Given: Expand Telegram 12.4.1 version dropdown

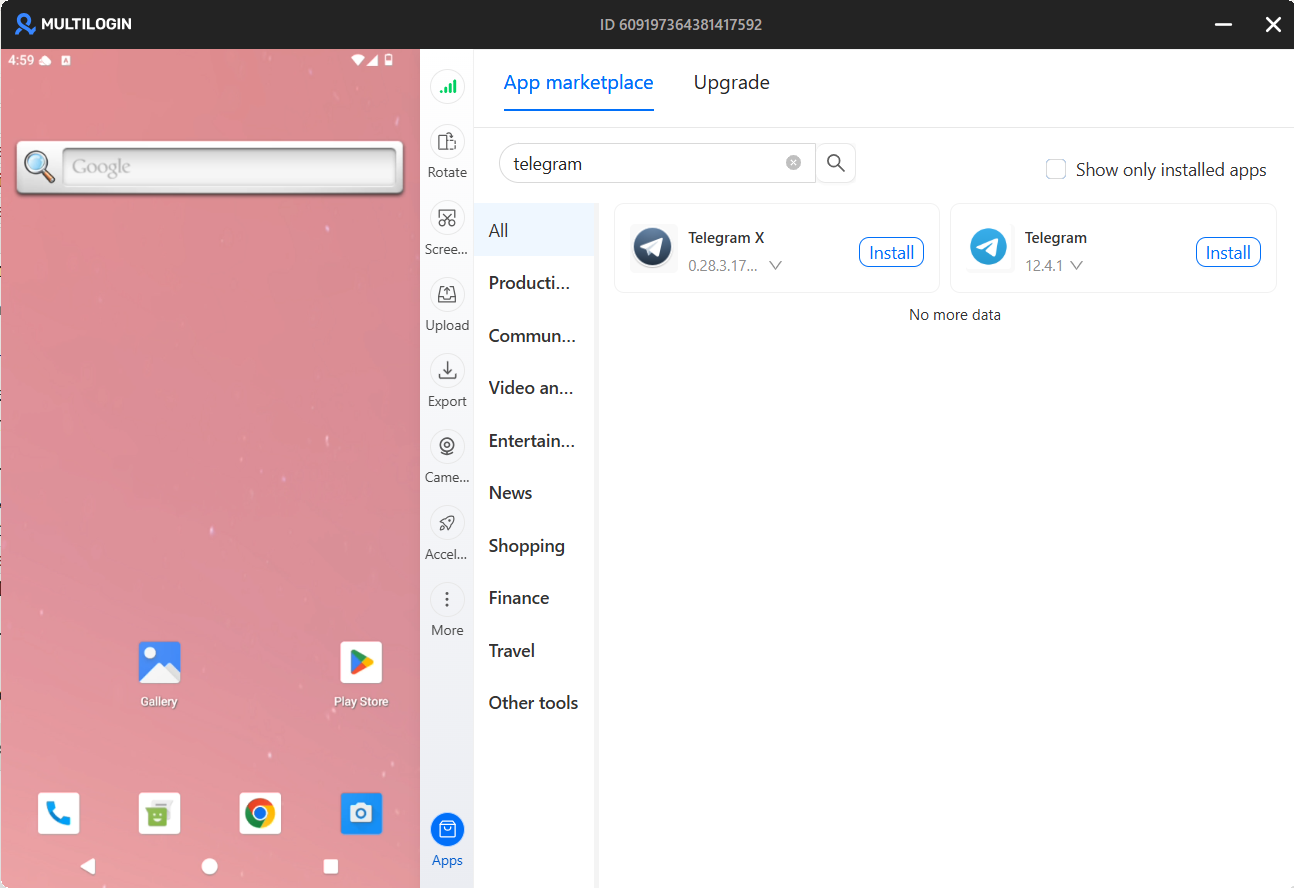Looking at the screenshot, I should pyautogui.click(x=1076, y=266).
